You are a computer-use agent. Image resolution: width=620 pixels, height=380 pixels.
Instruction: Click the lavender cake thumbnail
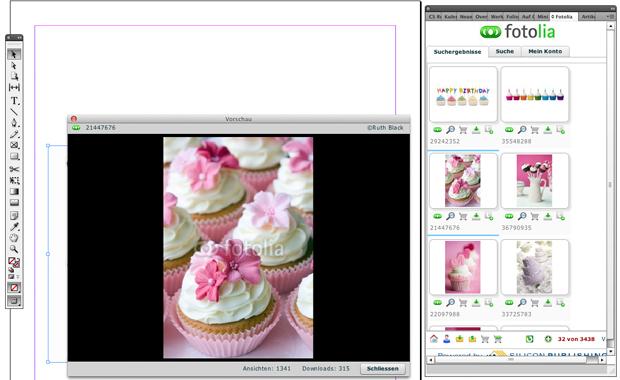(x=535, y=267)
